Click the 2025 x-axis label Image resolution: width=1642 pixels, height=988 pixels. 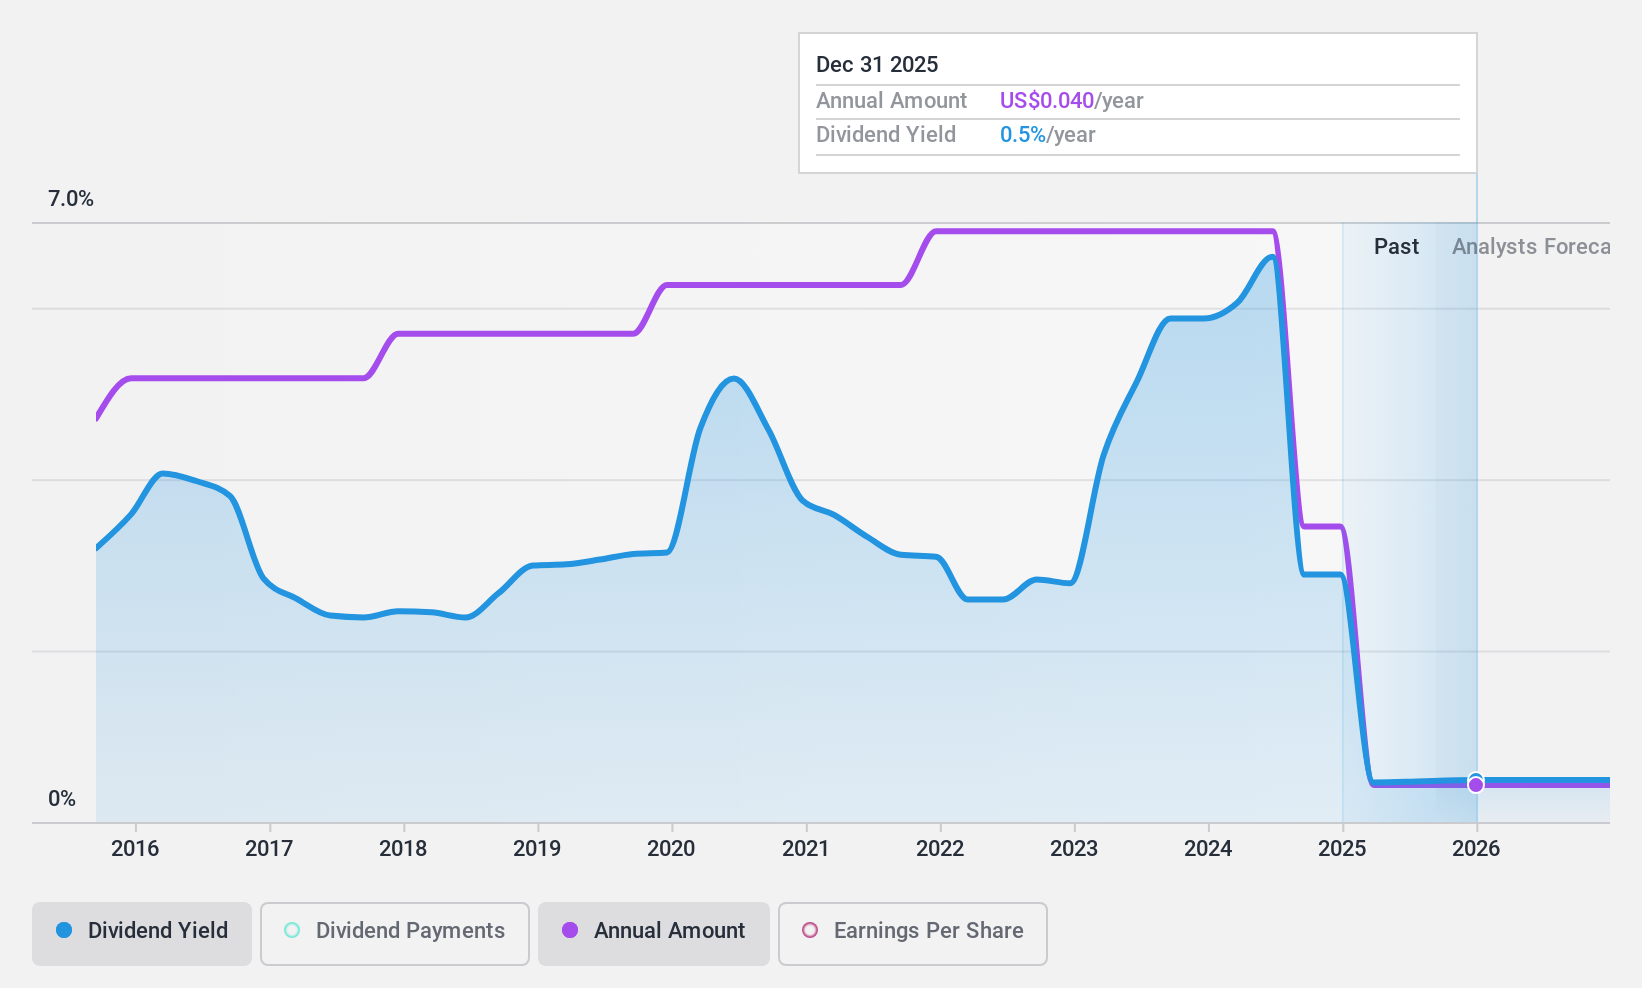(x=1342, y=848)
